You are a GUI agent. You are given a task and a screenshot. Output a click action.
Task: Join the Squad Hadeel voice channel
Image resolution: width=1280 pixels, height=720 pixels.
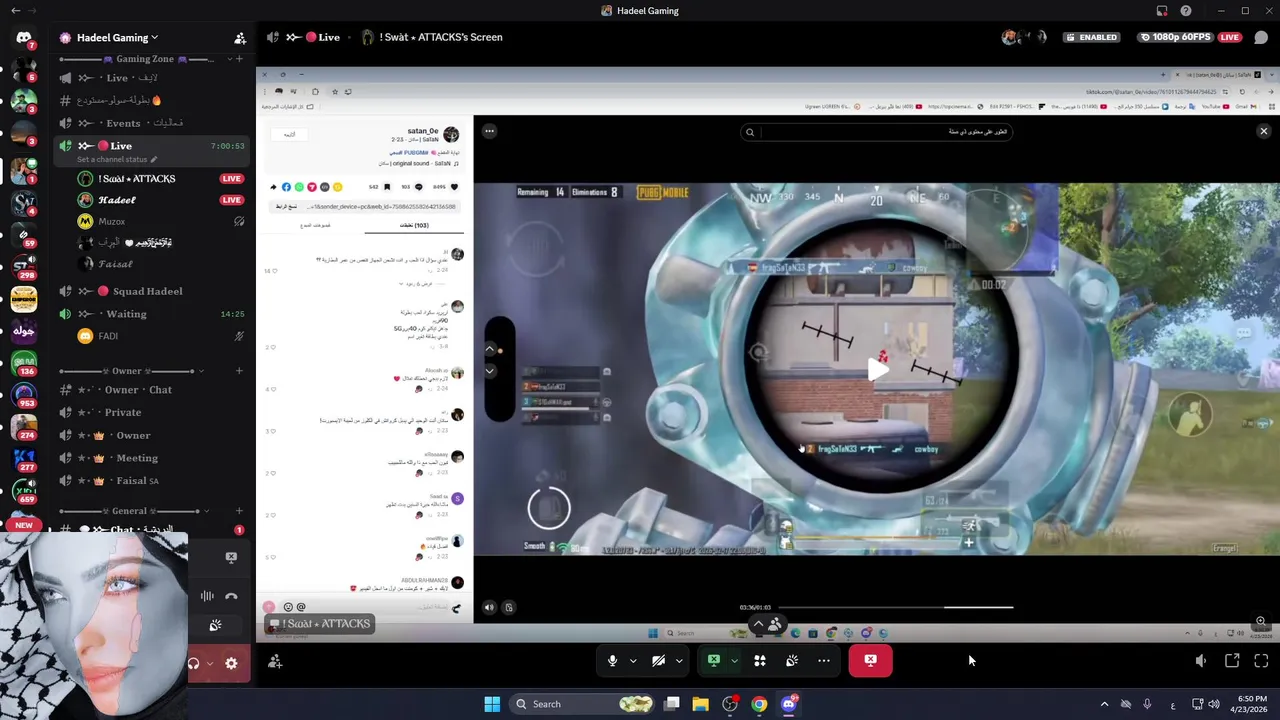coord(152,291)
